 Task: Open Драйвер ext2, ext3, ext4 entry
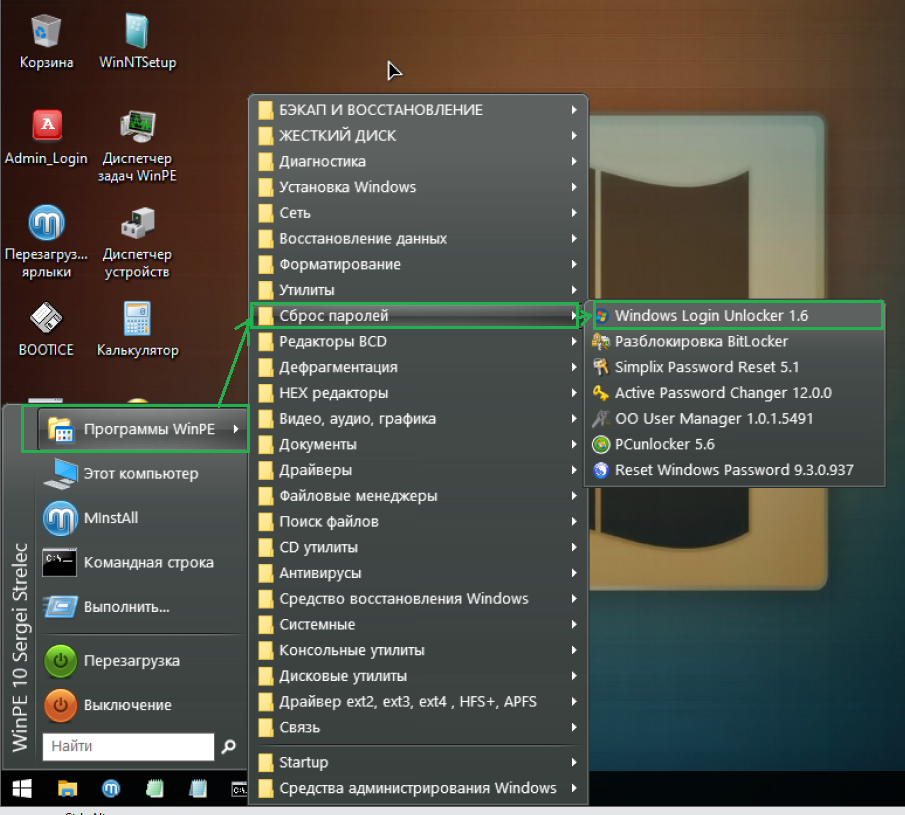click(418, 701)
